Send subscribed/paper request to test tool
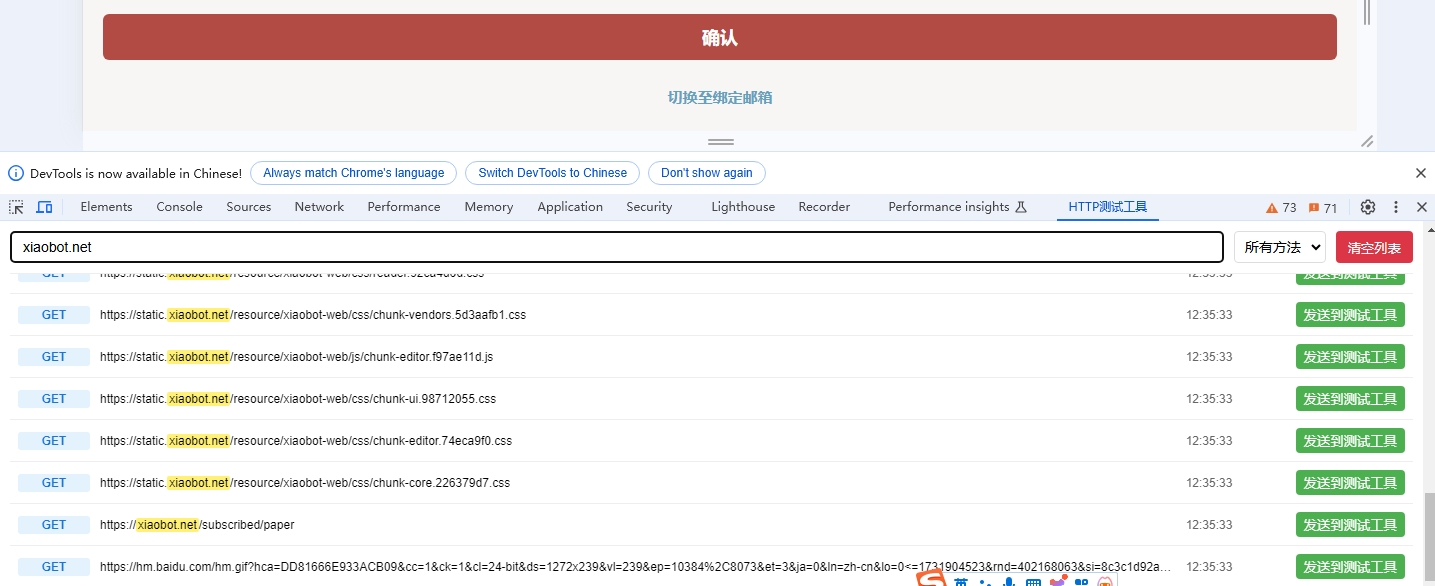Screen dimensions: 1435x586 pyautogui.click(x=1350, y=525)
